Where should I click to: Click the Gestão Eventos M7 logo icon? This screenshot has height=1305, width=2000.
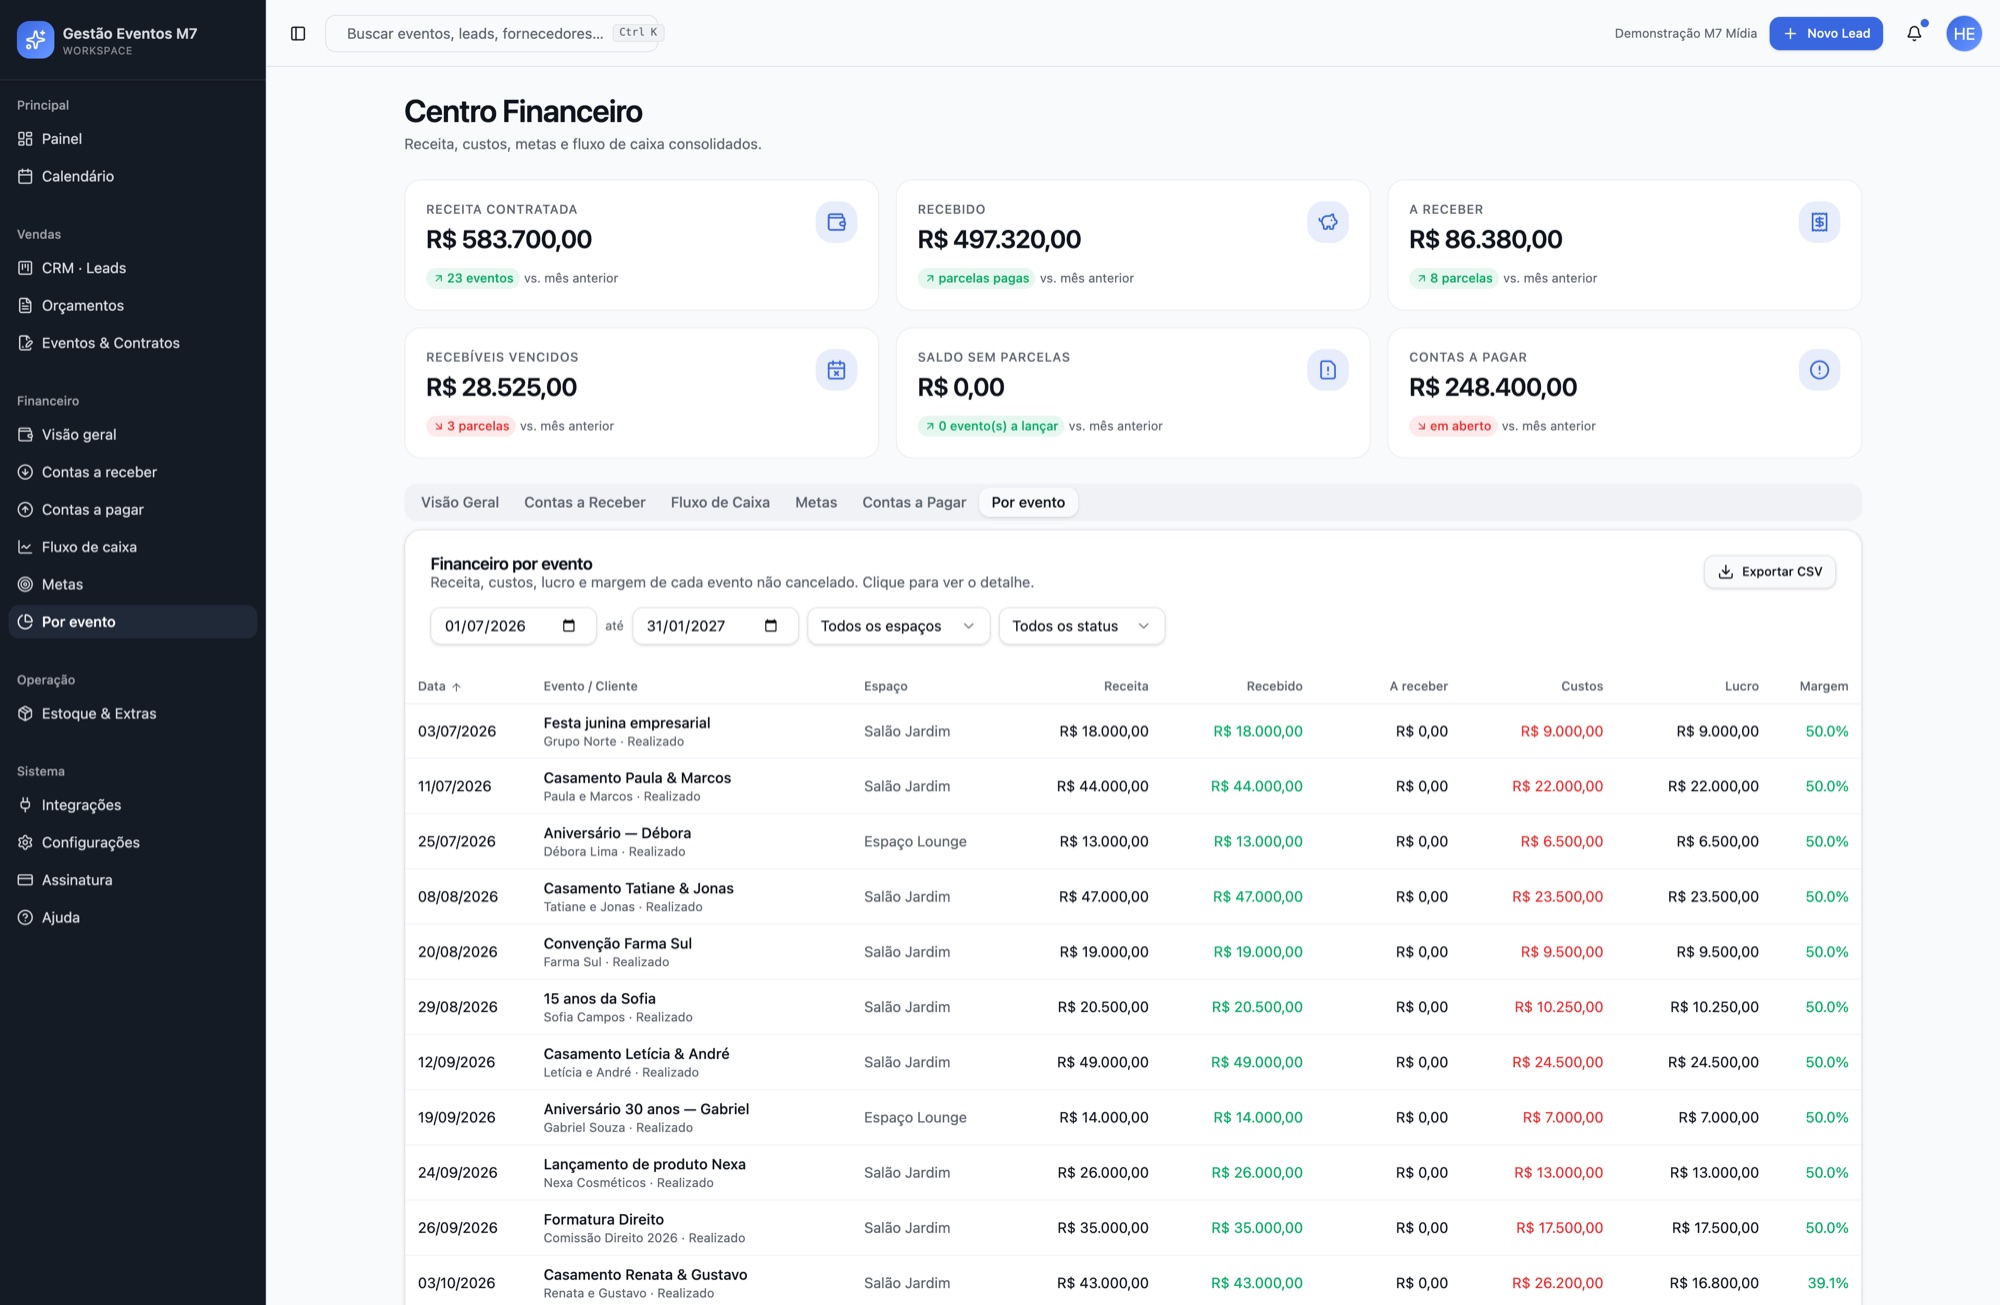point(35,39)
